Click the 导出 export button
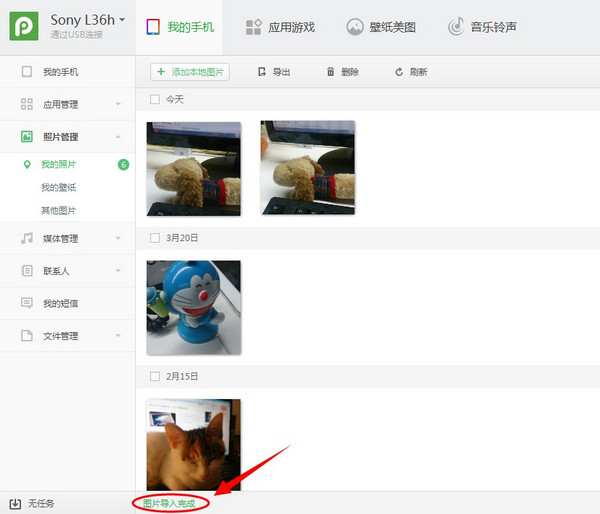The height and width of the screenshot is (514, 600). coord(274,72)
